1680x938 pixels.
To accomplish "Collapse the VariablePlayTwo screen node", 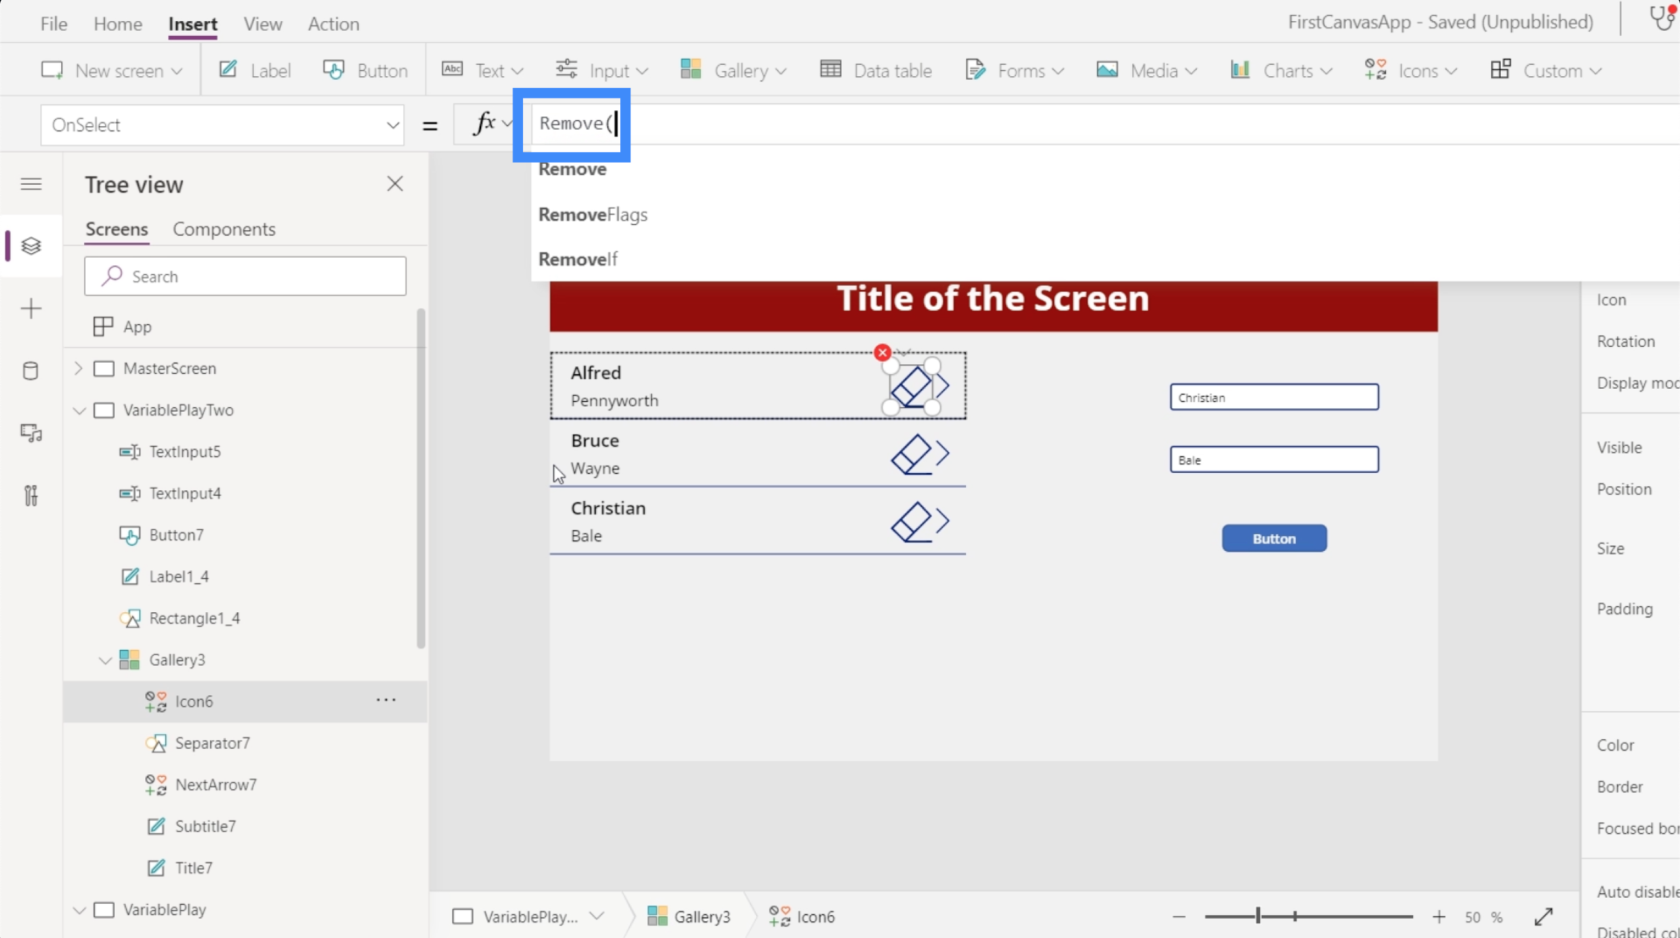I will click(79, 410).
